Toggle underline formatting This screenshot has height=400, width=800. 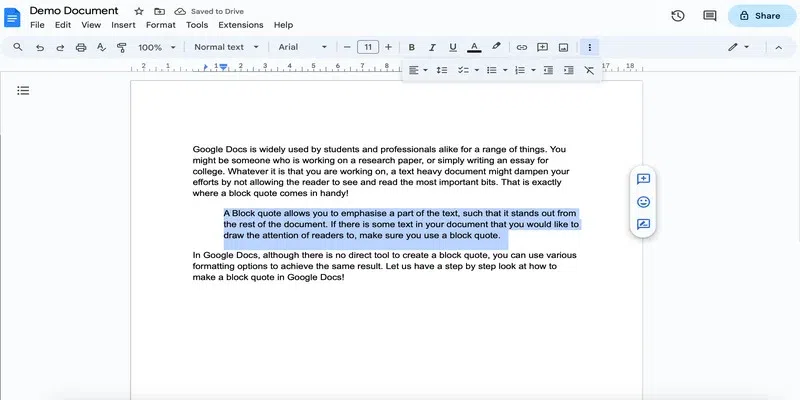453,47
